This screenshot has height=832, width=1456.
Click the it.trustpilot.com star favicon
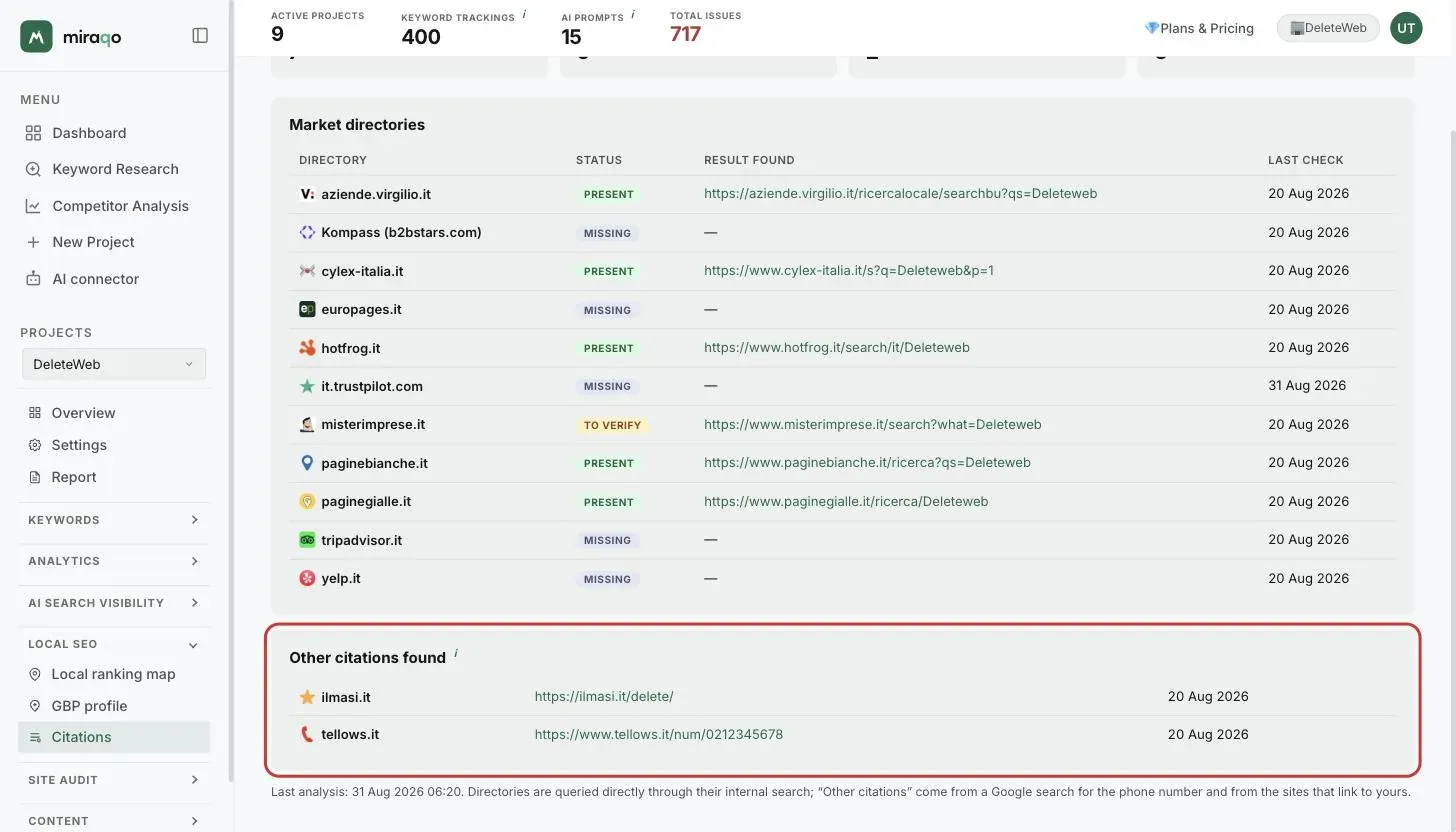point(307,386)
